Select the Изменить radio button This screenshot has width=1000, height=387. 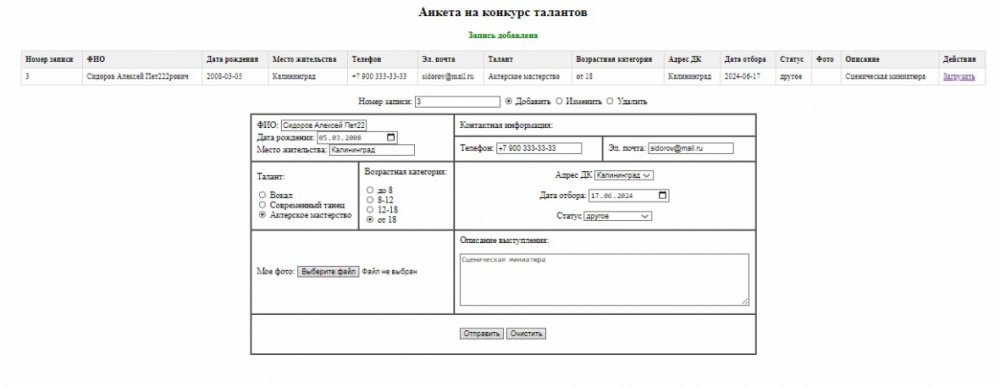[559, 101]
